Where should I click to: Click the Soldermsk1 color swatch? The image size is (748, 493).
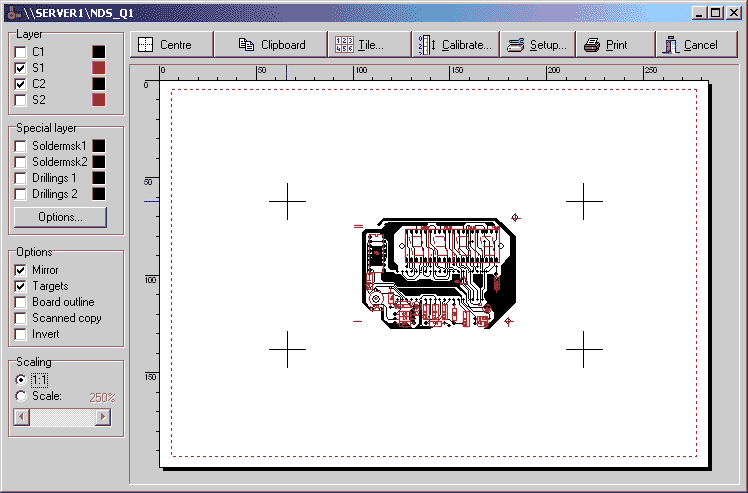[98, 146]
